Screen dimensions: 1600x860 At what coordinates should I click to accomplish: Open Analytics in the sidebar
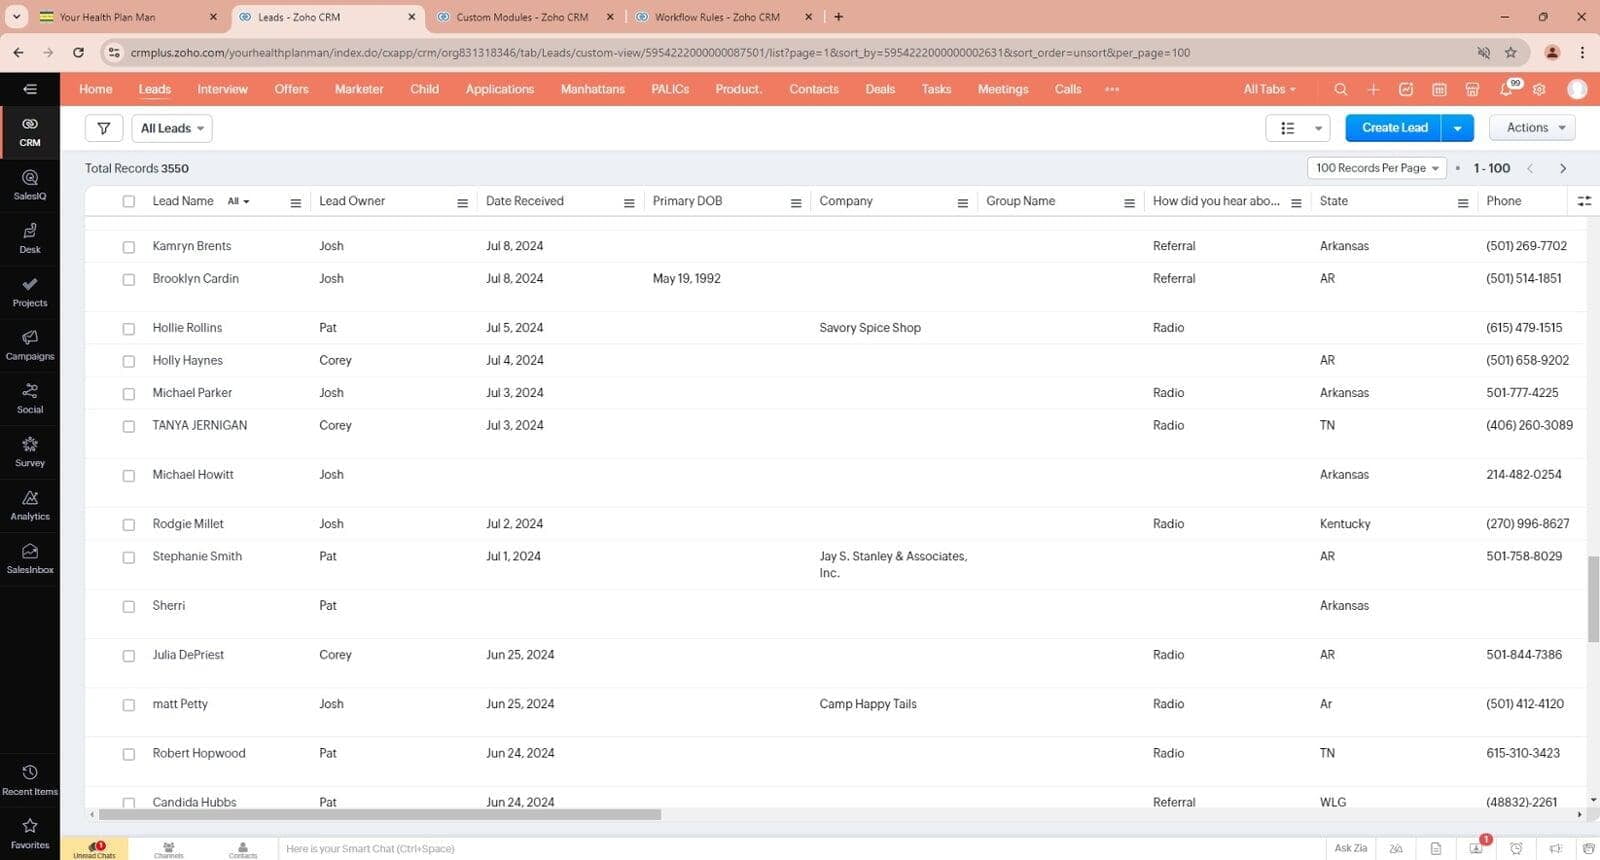30,505
